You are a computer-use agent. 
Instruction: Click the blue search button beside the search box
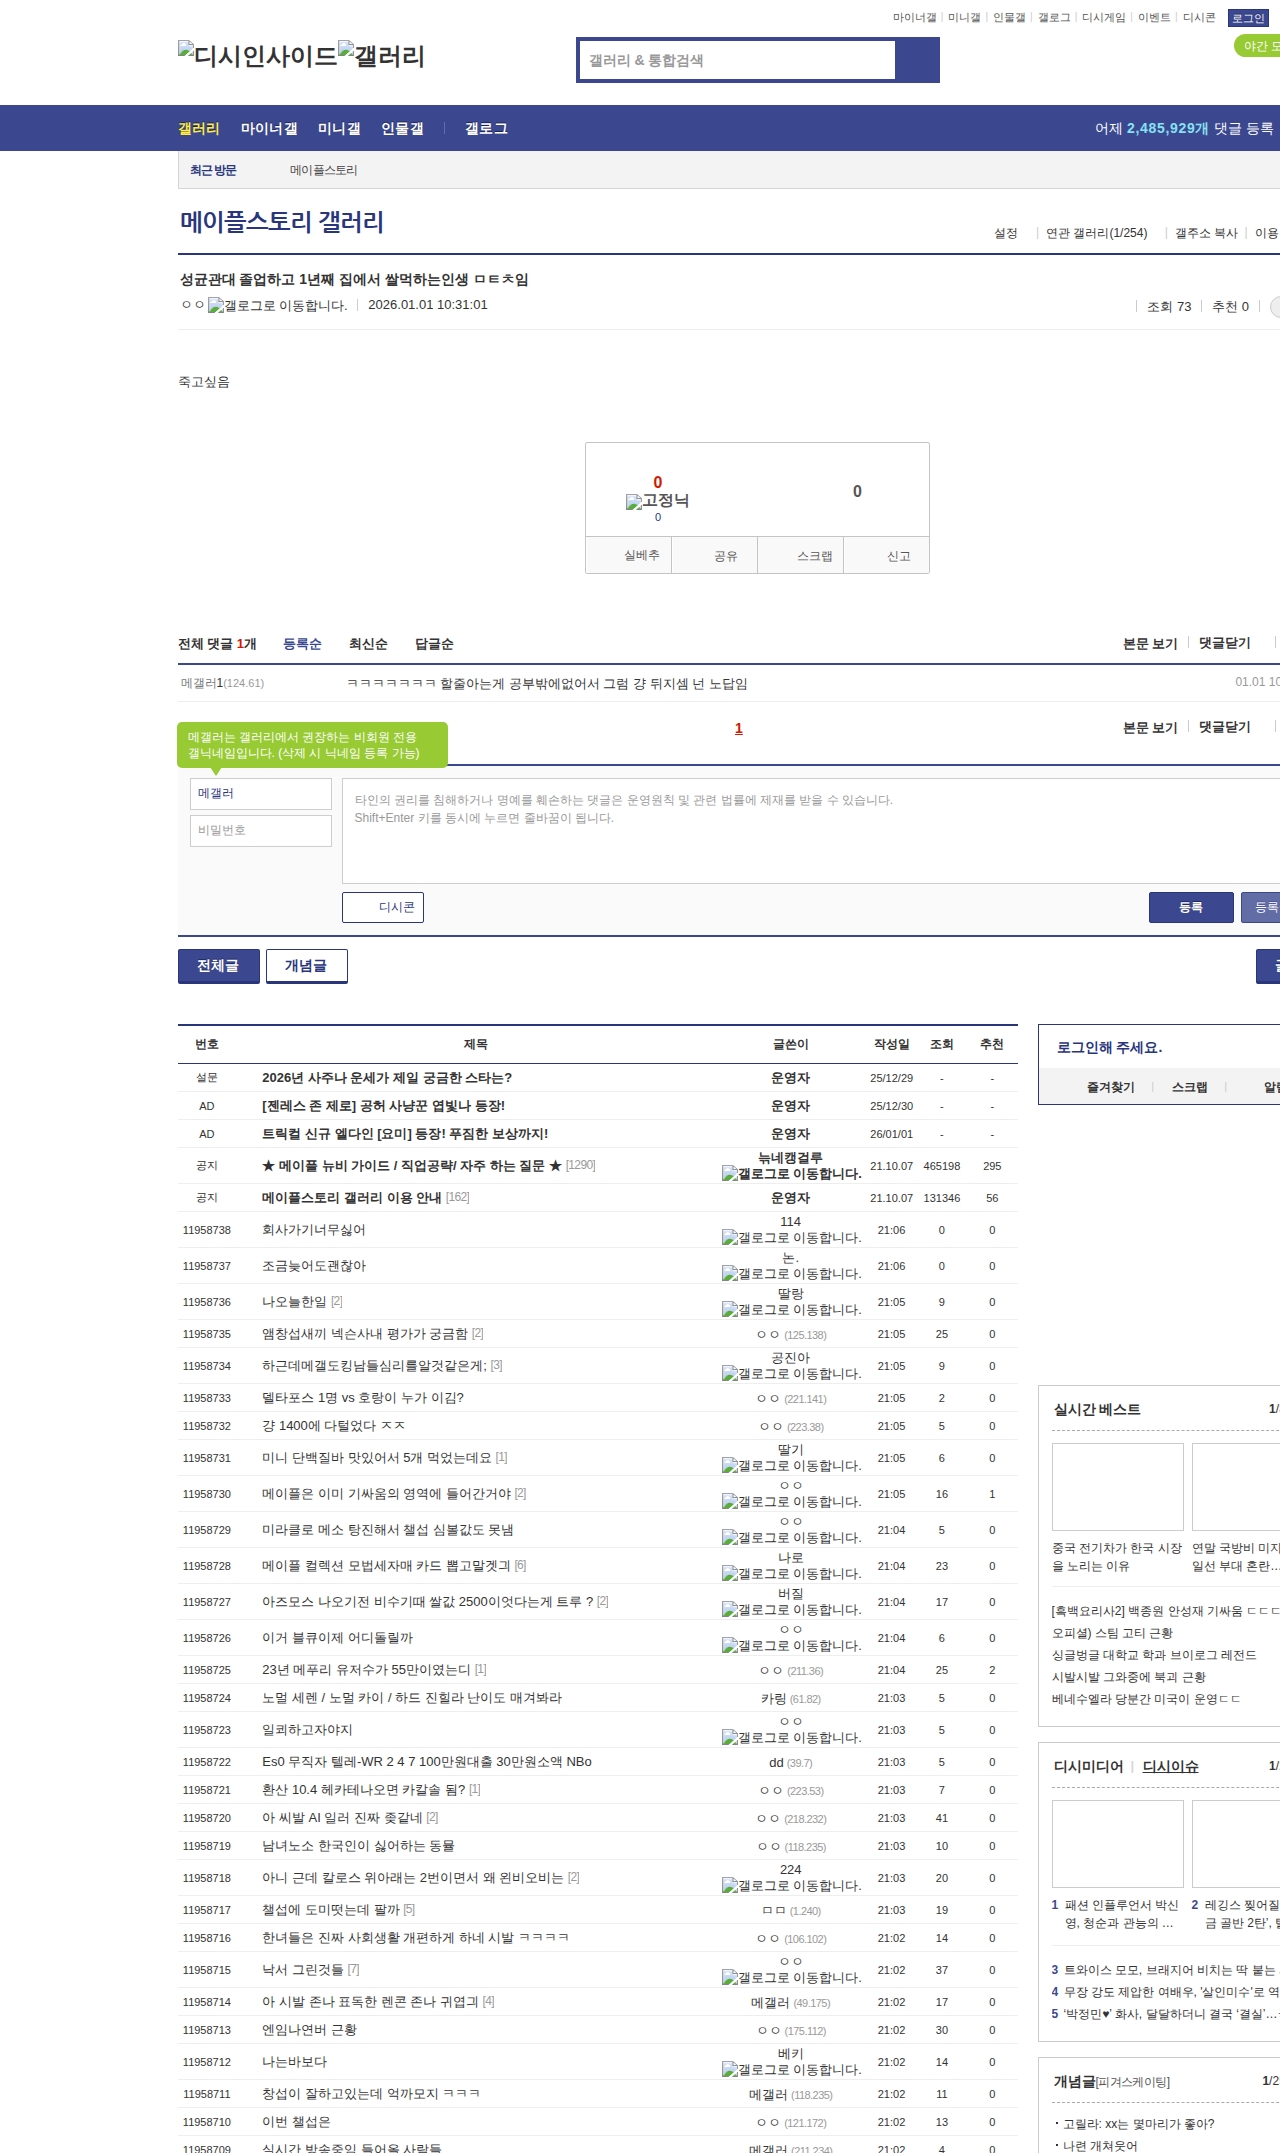click(917, 60)
